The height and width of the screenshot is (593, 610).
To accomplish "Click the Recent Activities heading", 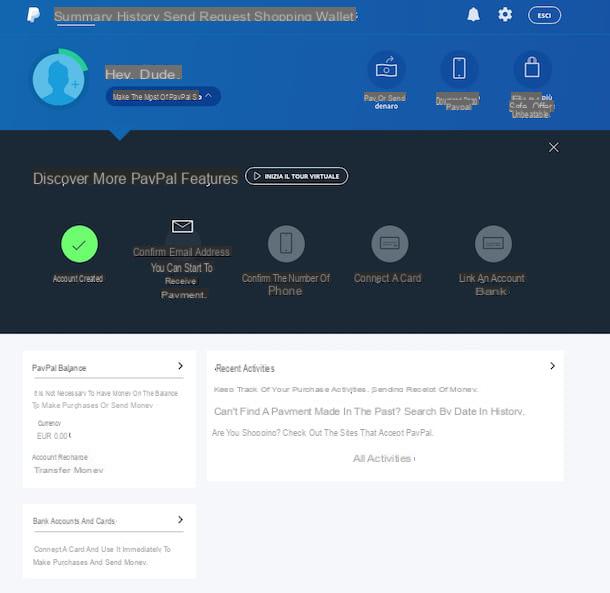I will pos(245,368).
